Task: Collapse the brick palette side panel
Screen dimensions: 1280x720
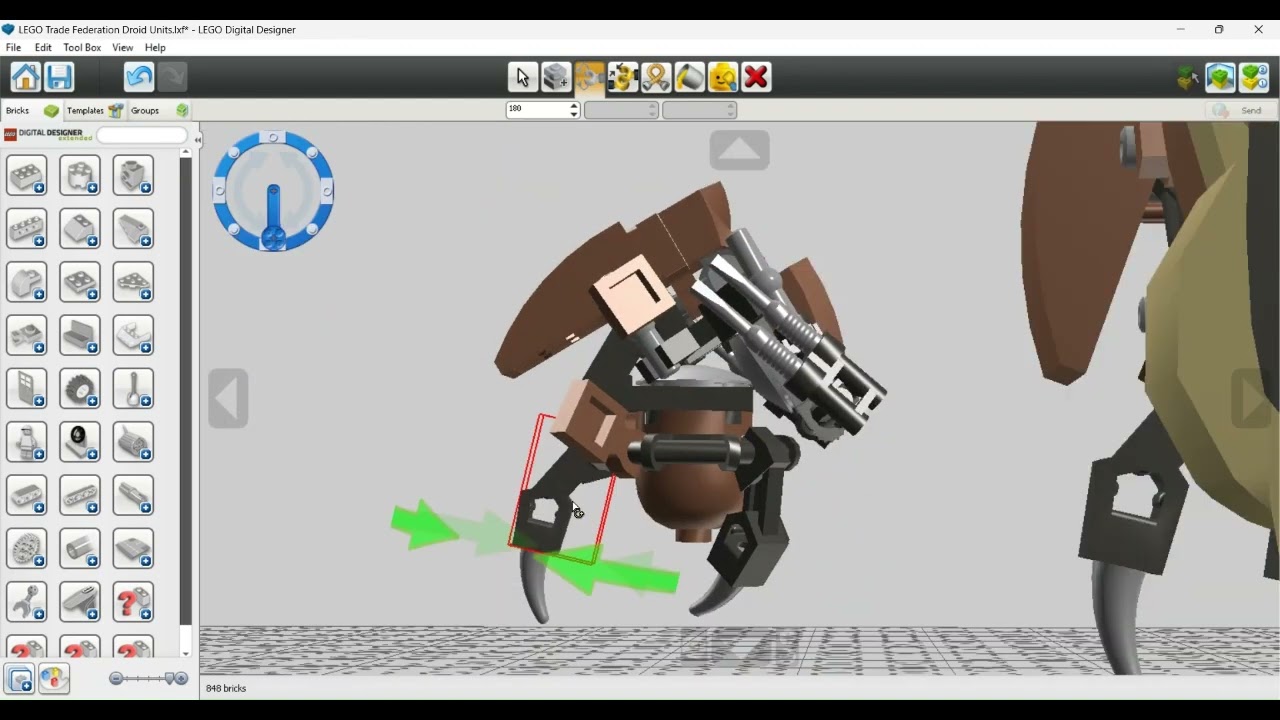Action: tap(197, 140)
